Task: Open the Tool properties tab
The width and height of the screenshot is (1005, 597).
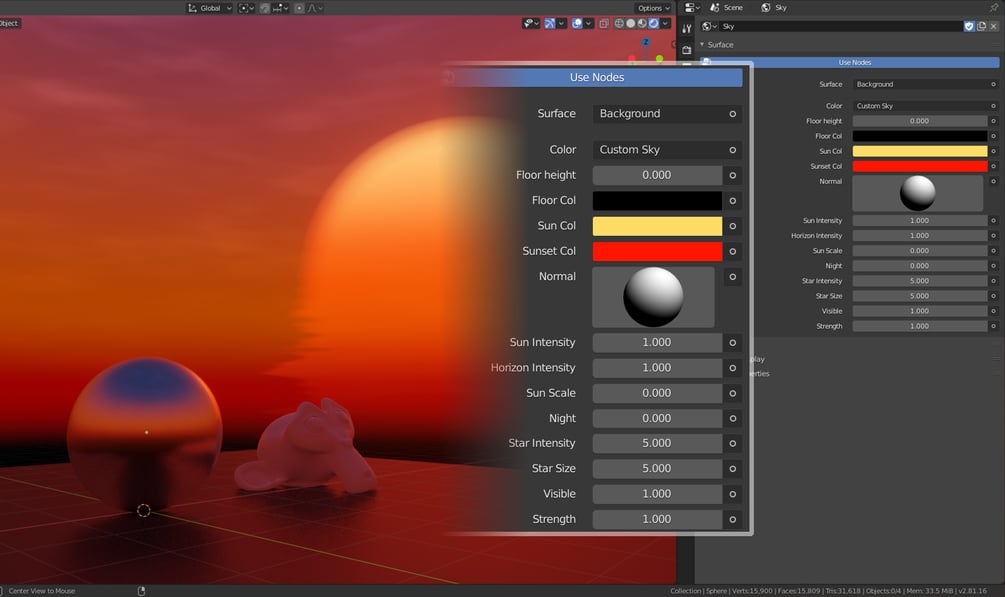Action: click(686, 28)
